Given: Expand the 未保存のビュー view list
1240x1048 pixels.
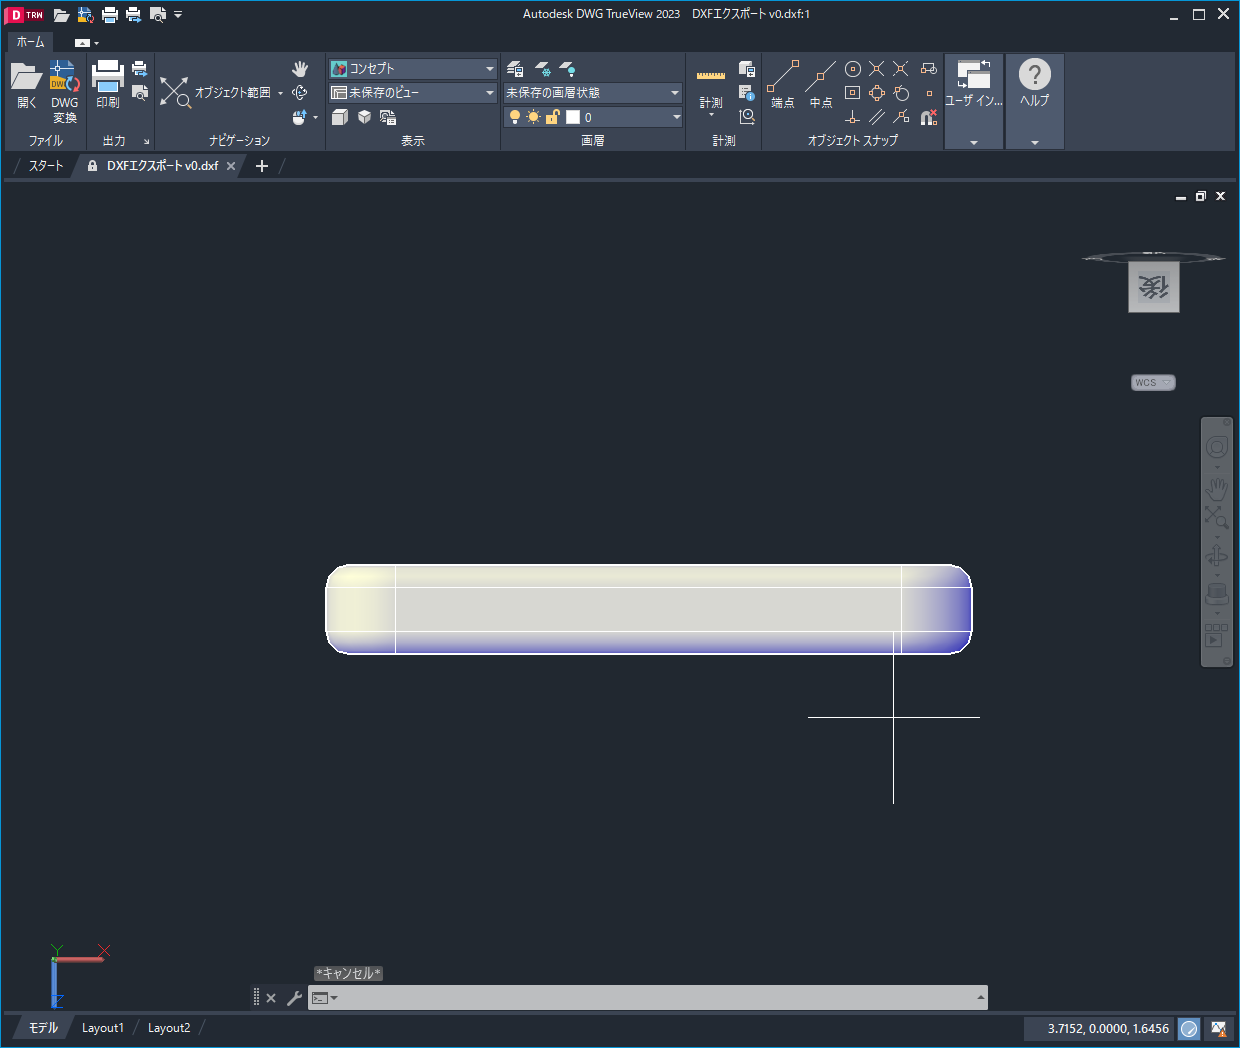Looking at the screenshot, I should [489, 91].
